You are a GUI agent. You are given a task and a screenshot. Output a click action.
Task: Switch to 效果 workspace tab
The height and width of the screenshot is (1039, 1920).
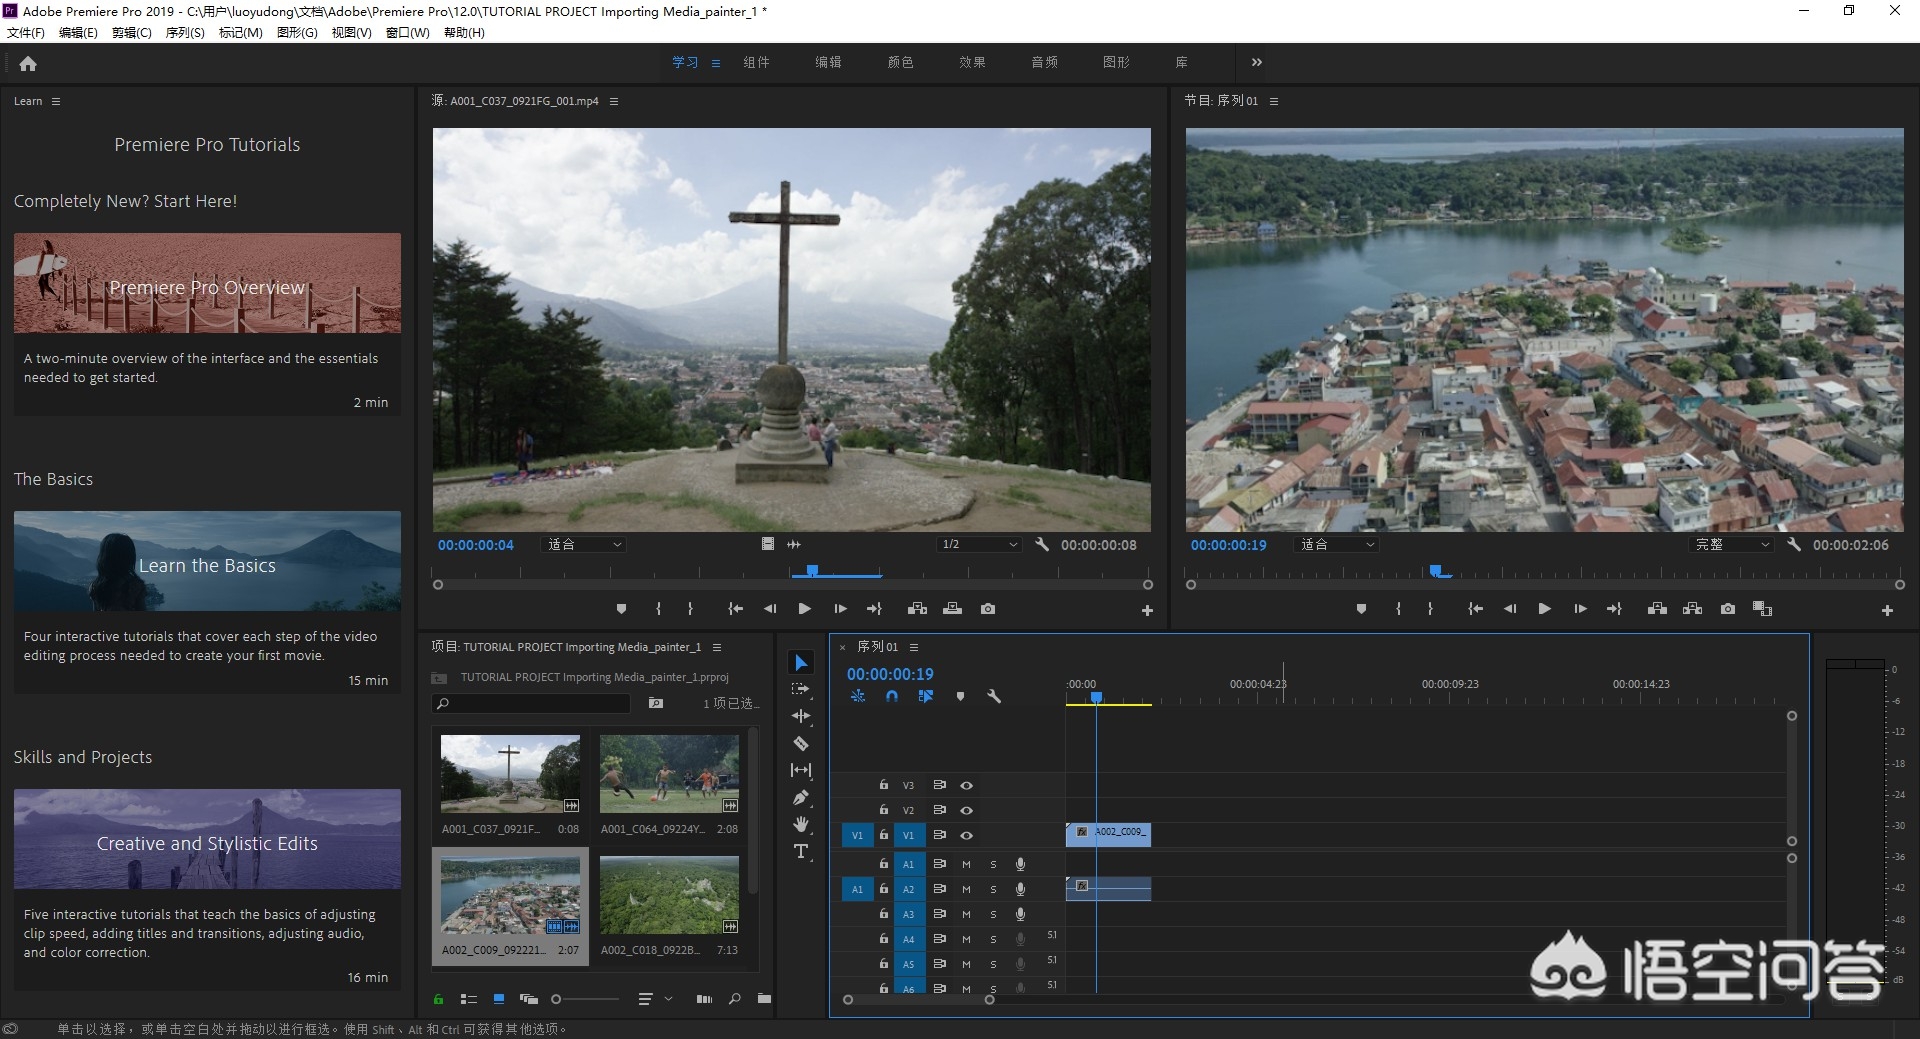coord(972,62)
